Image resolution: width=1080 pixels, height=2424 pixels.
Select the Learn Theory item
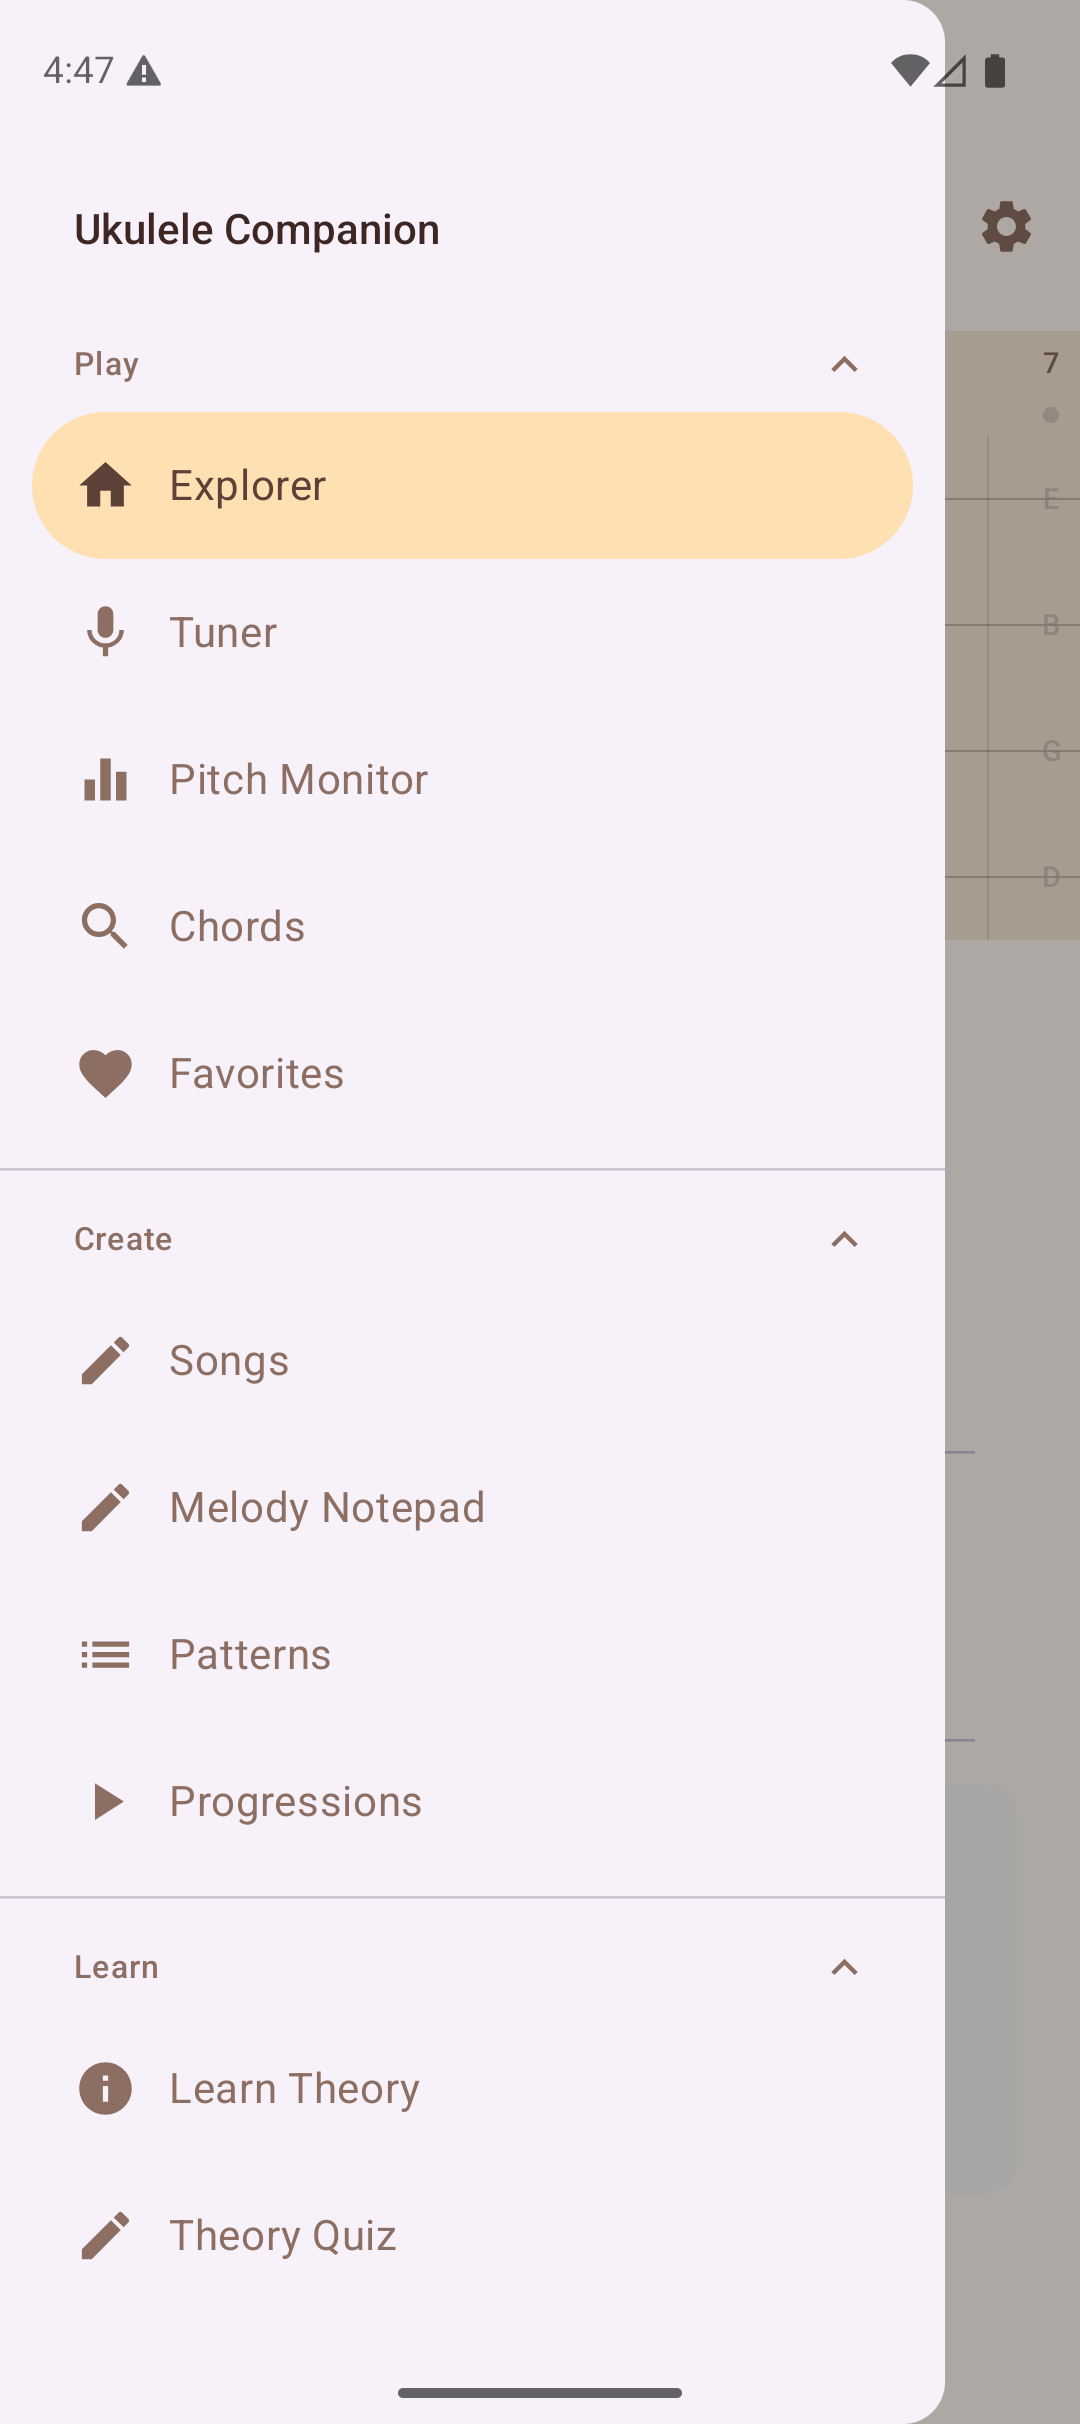point(295,2088)
